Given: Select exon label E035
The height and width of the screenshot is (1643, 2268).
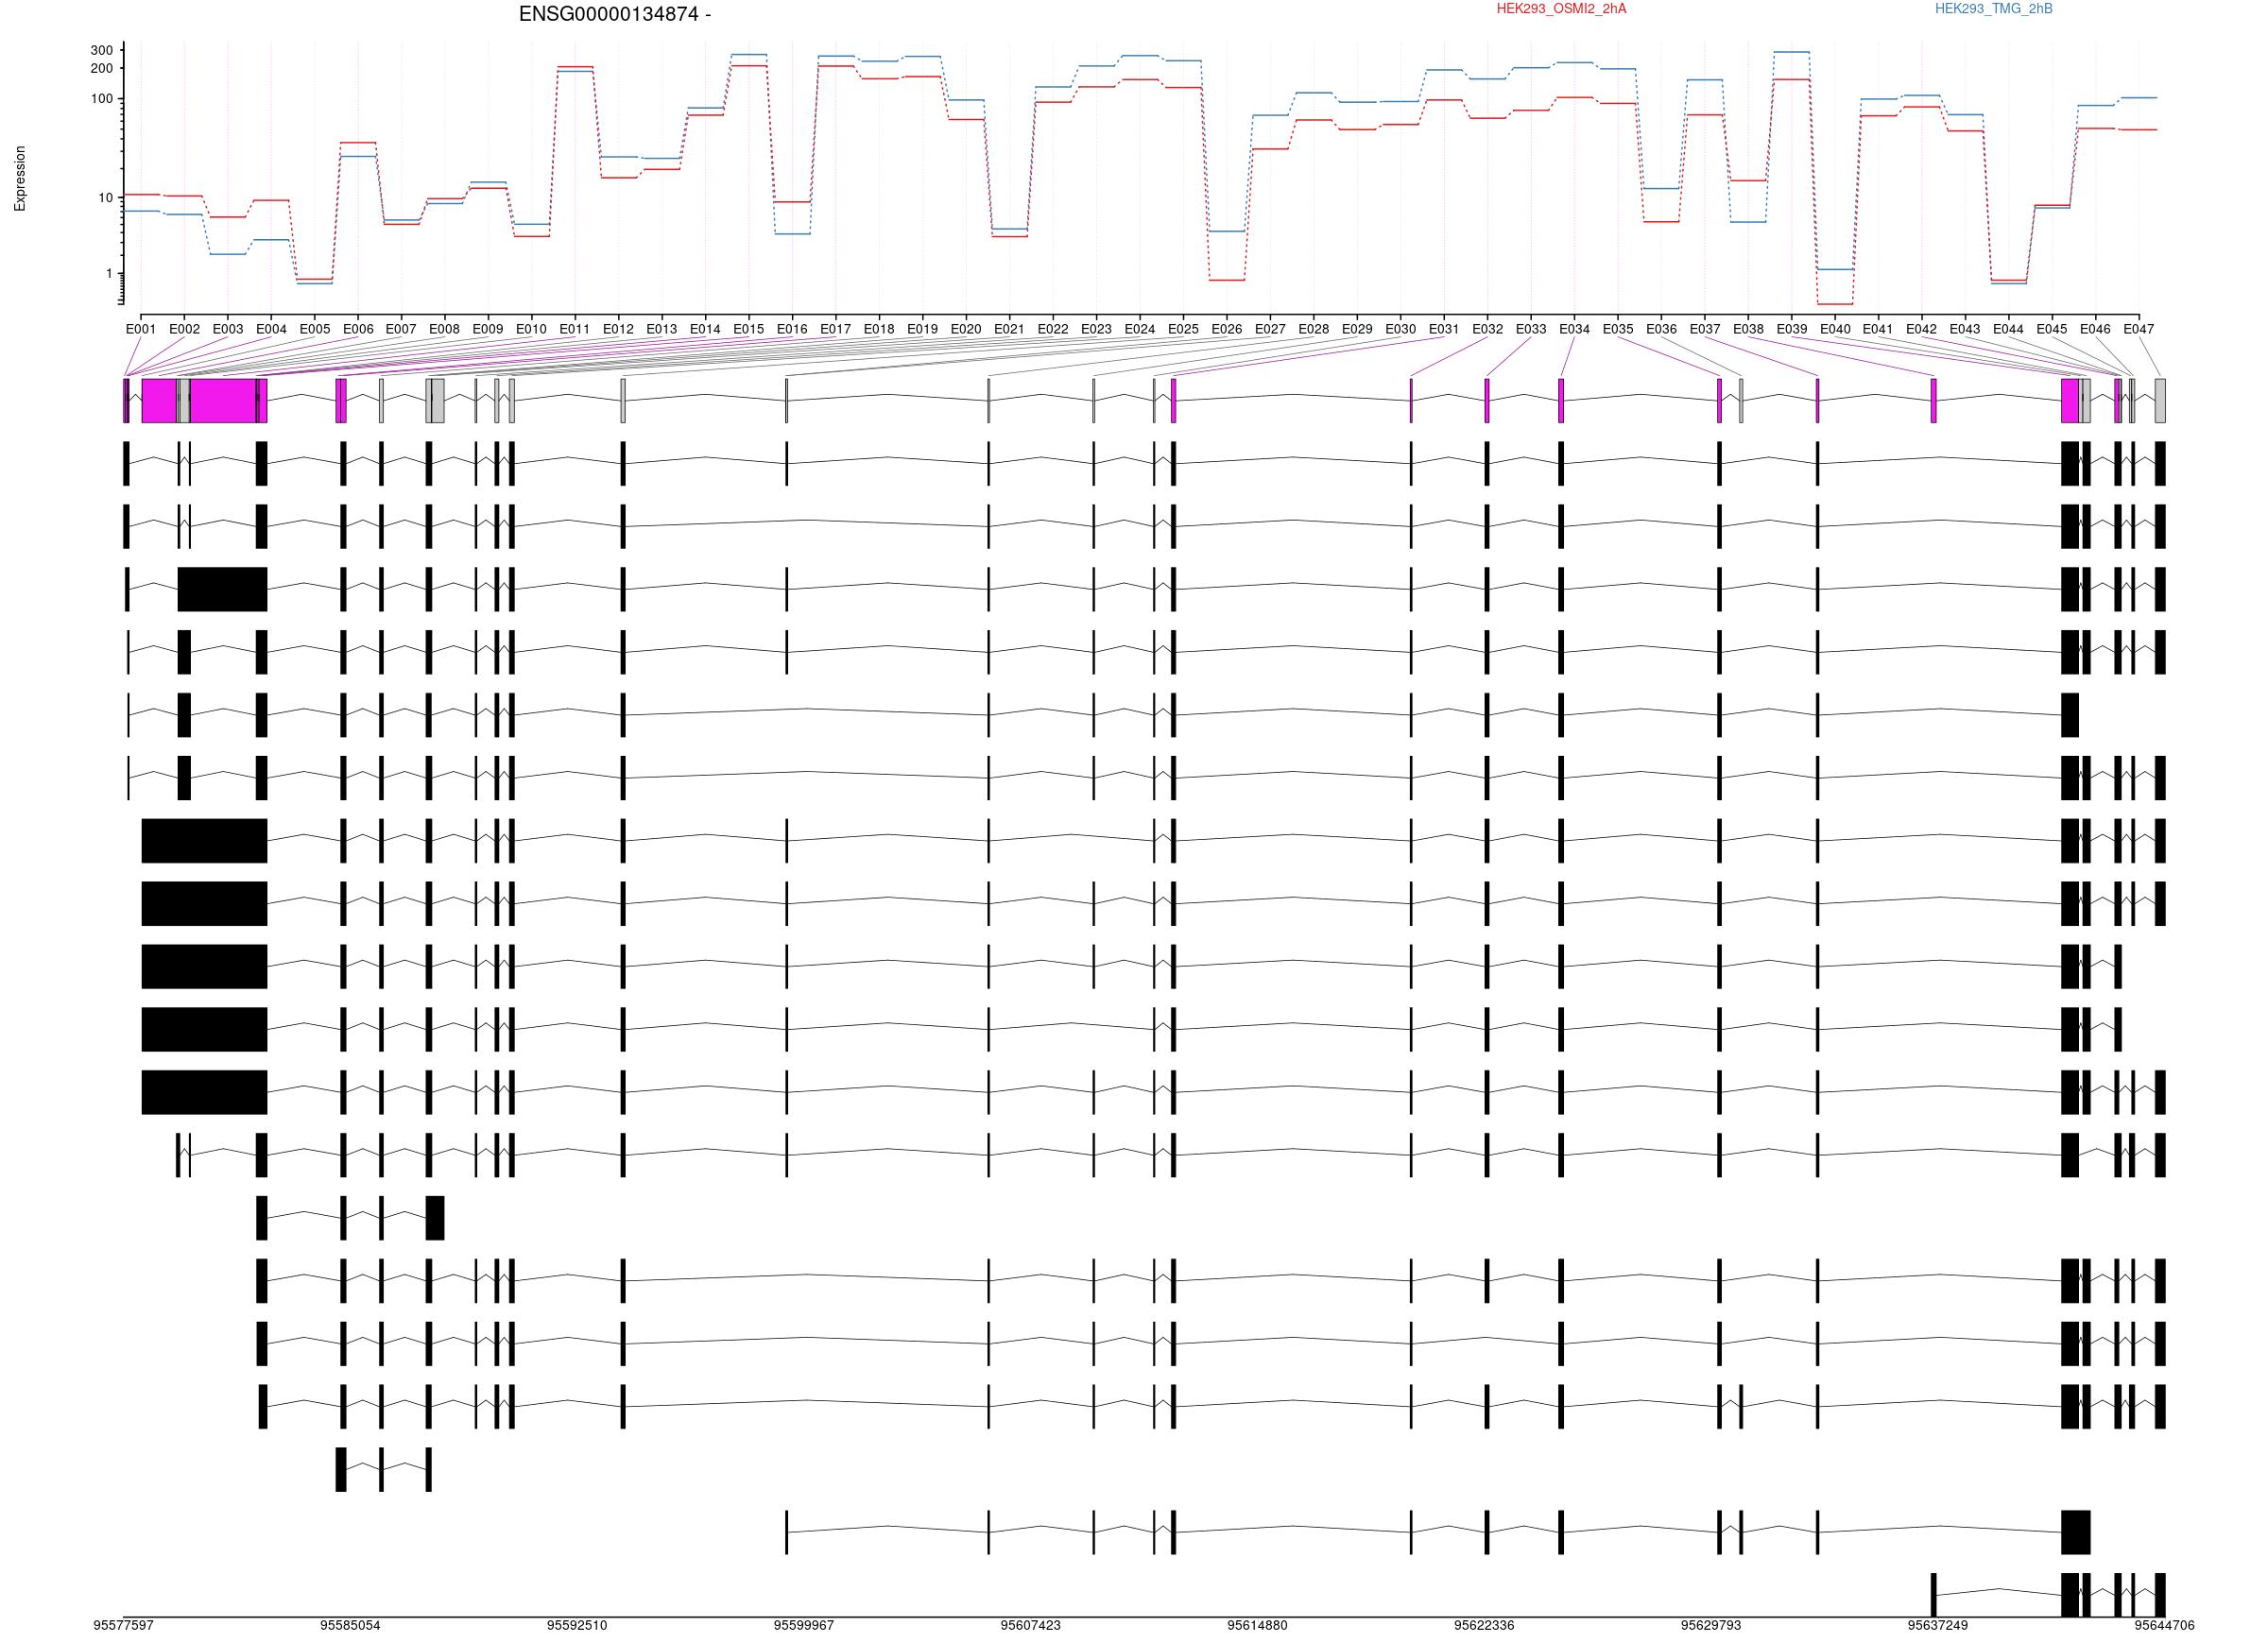Looking at the screenshot, I should [x=1618, y=329].
